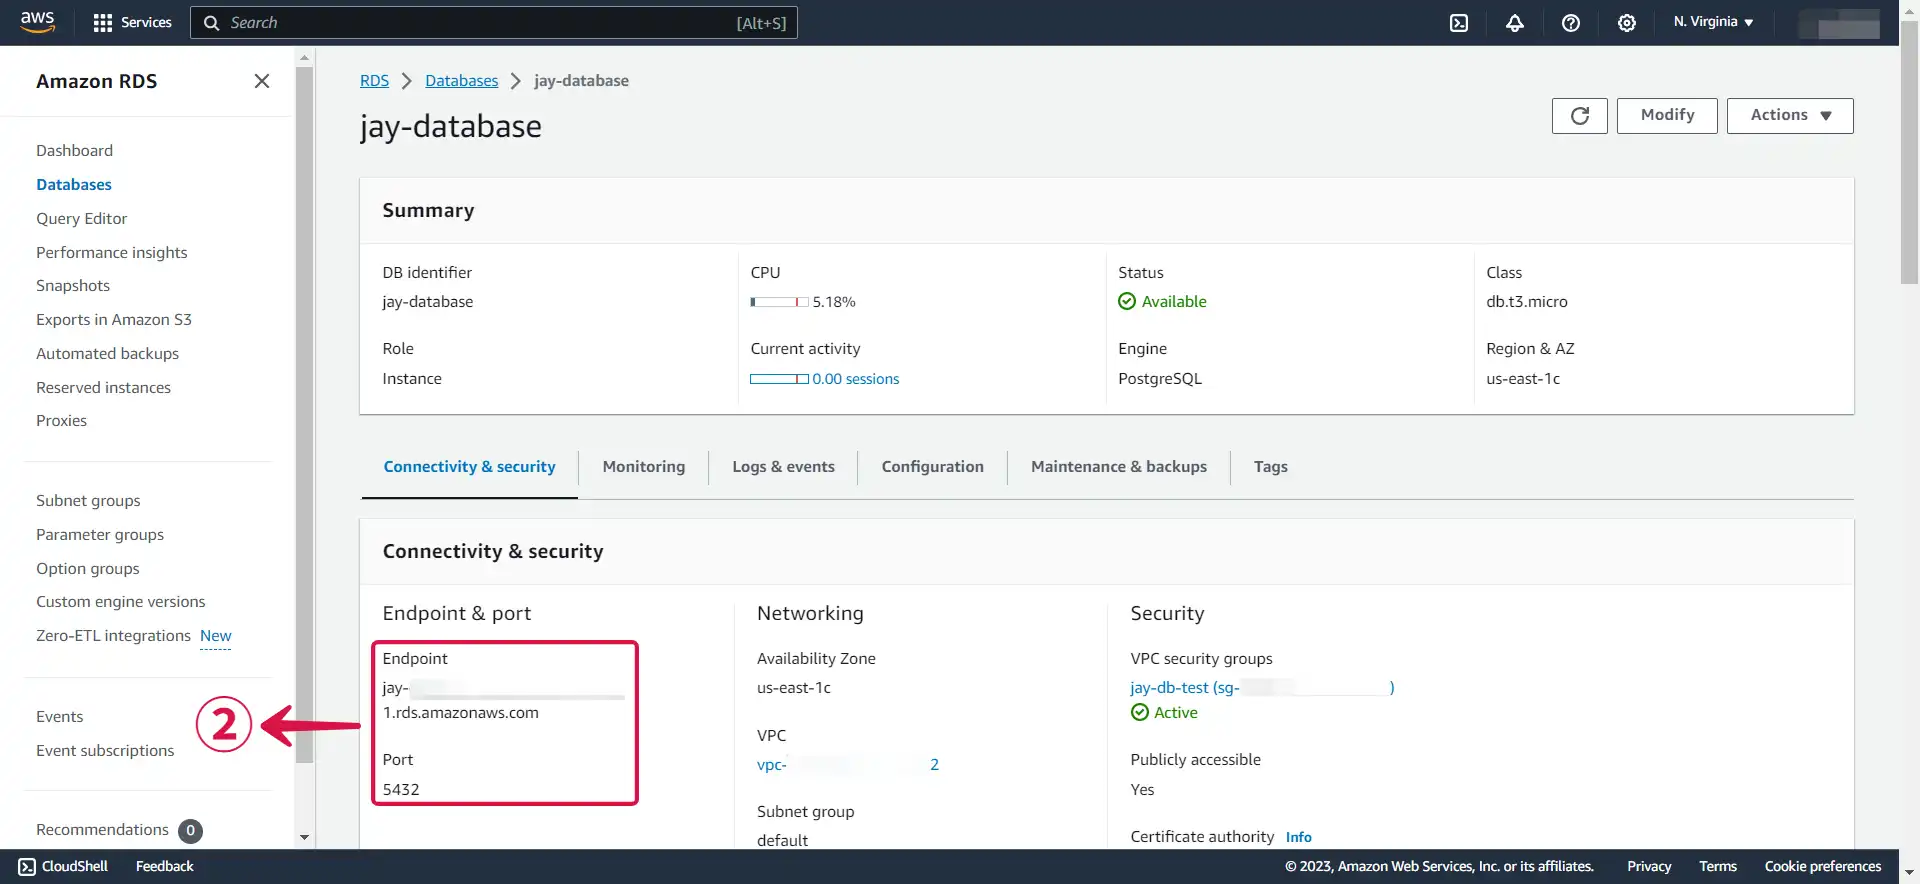Open Exports in Amazon S3
The width and height of the screenshot is (1920, 884).
113,320
